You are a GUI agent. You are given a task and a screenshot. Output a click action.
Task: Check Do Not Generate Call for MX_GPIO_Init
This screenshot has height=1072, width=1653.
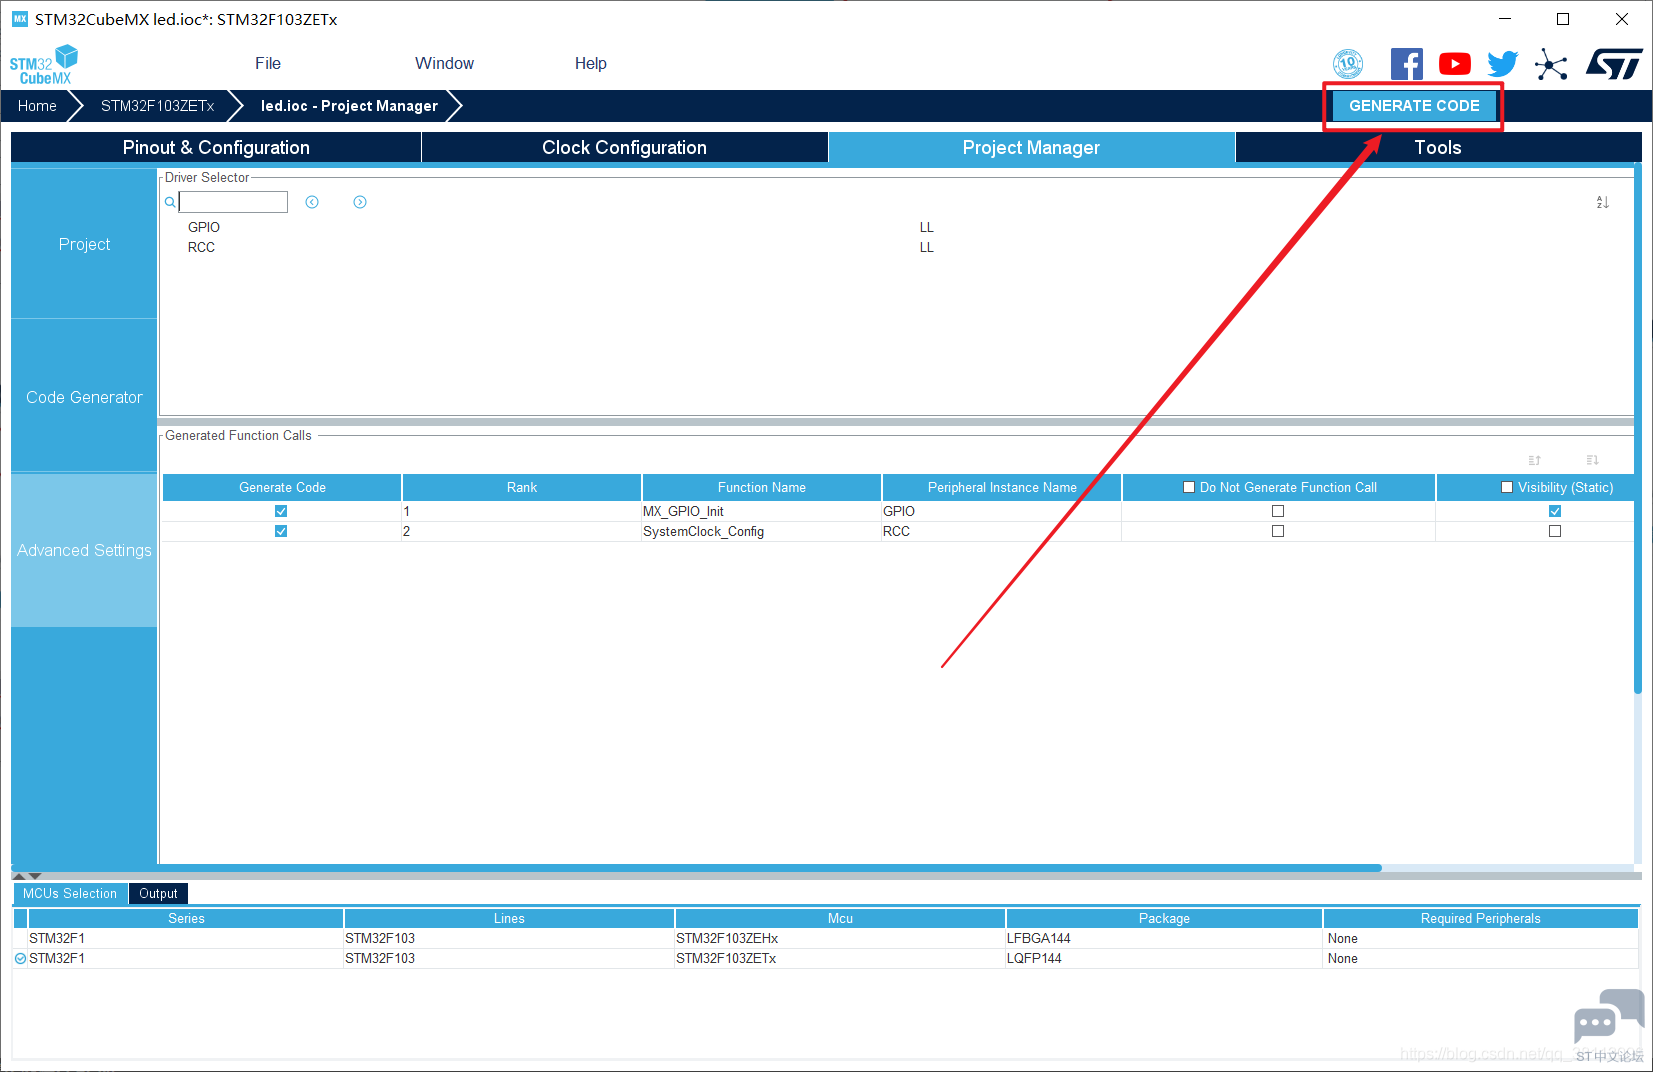[1278, 511]
